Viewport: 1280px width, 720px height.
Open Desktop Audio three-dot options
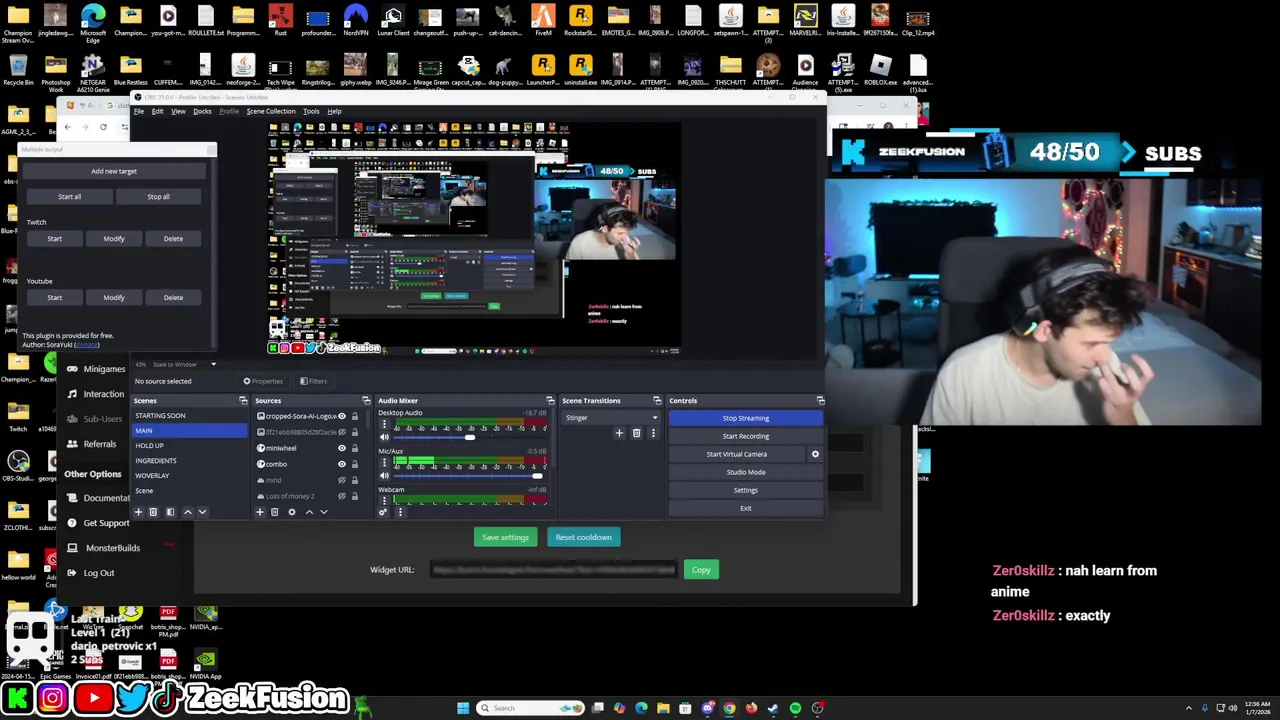(384, 424)
